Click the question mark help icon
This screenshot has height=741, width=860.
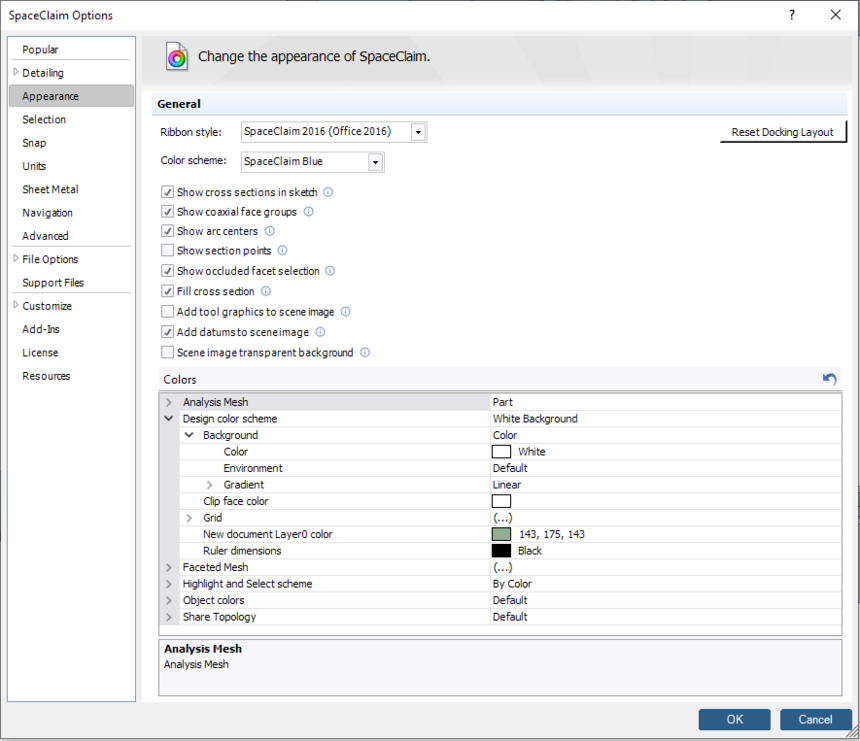coord(791,15)
